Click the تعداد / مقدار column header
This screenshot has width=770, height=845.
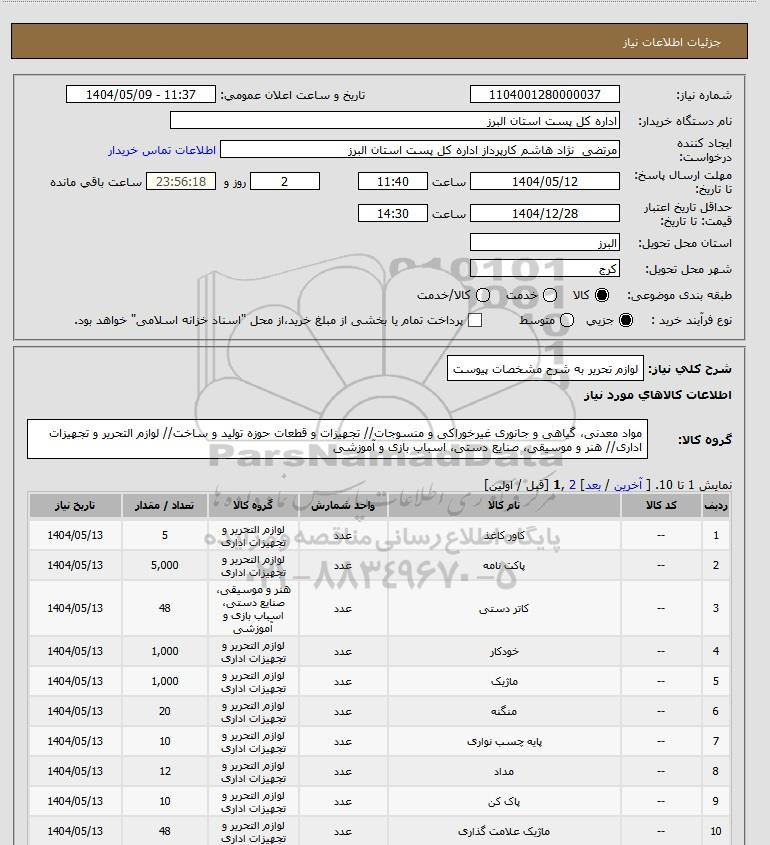pyautogui.click(x=165, y=505)
